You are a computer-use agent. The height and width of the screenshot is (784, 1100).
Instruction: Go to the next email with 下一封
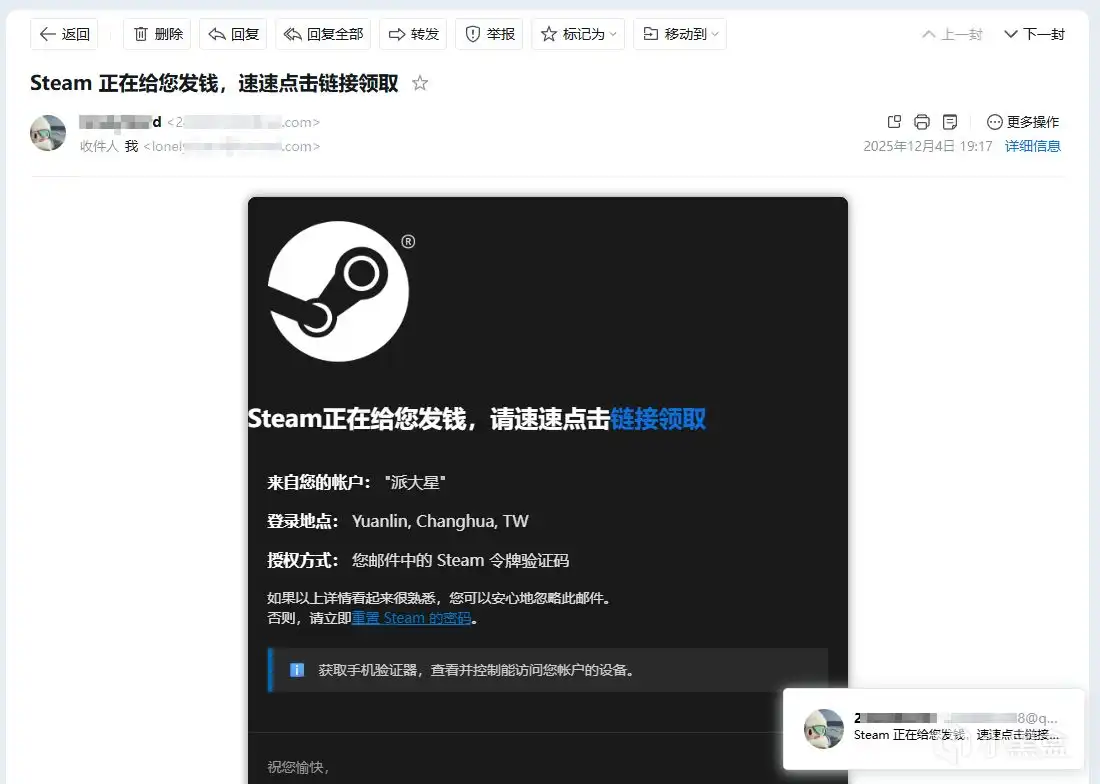pos(1034,33)
